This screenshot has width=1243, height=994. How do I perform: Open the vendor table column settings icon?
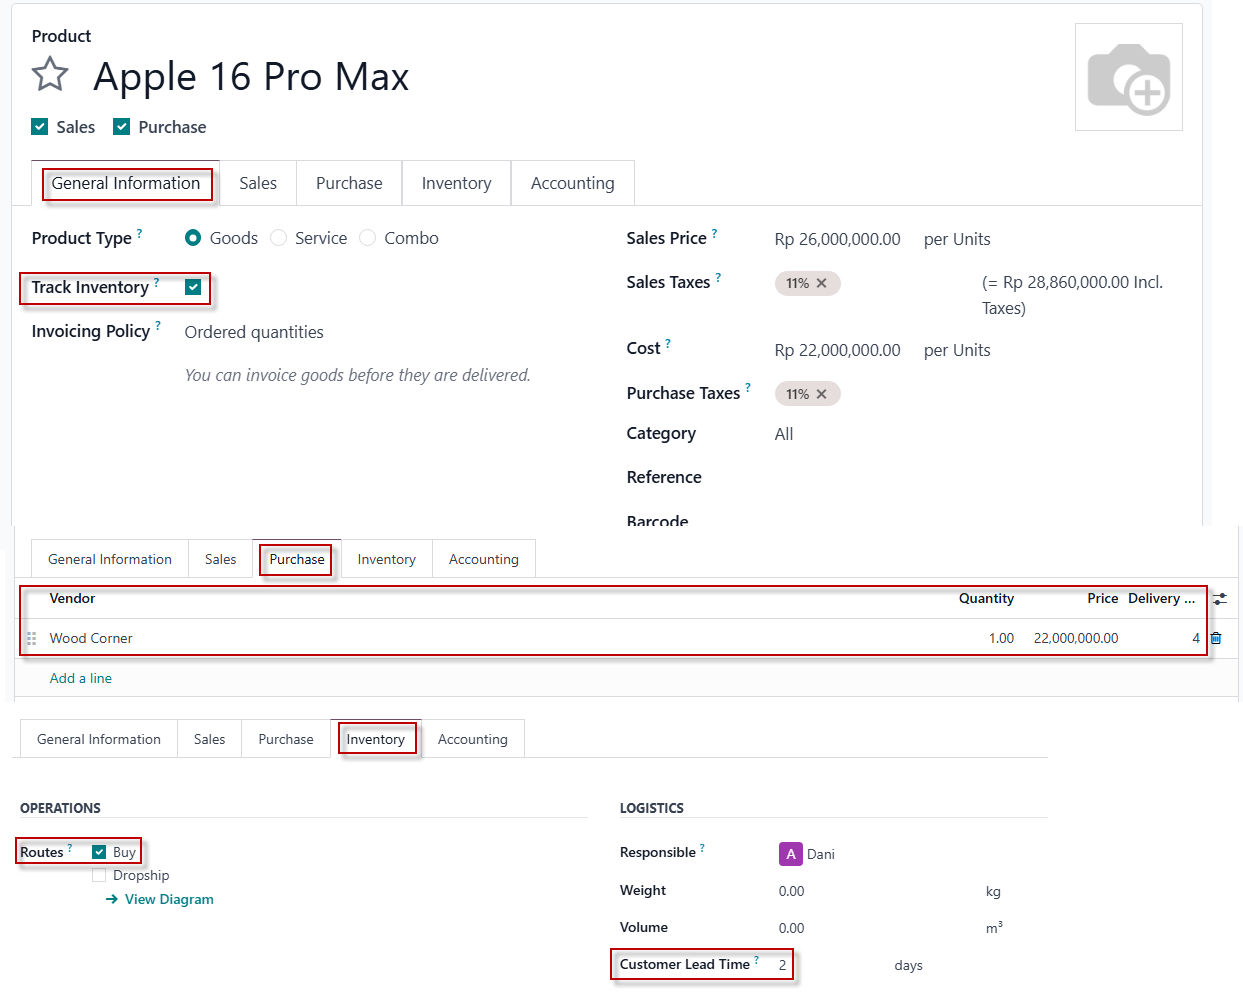click(x=1220, y=599)
